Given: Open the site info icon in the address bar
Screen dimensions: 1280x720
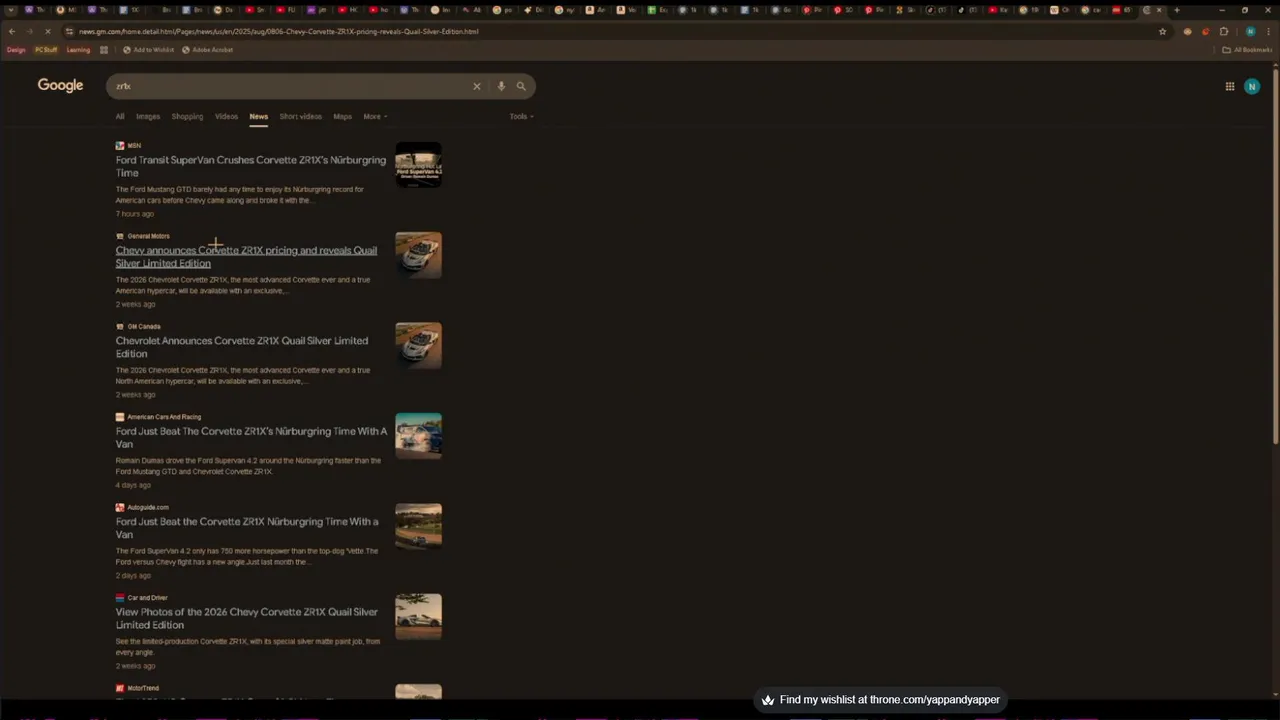Looking at the screenshot, I should tap(69, 31).
